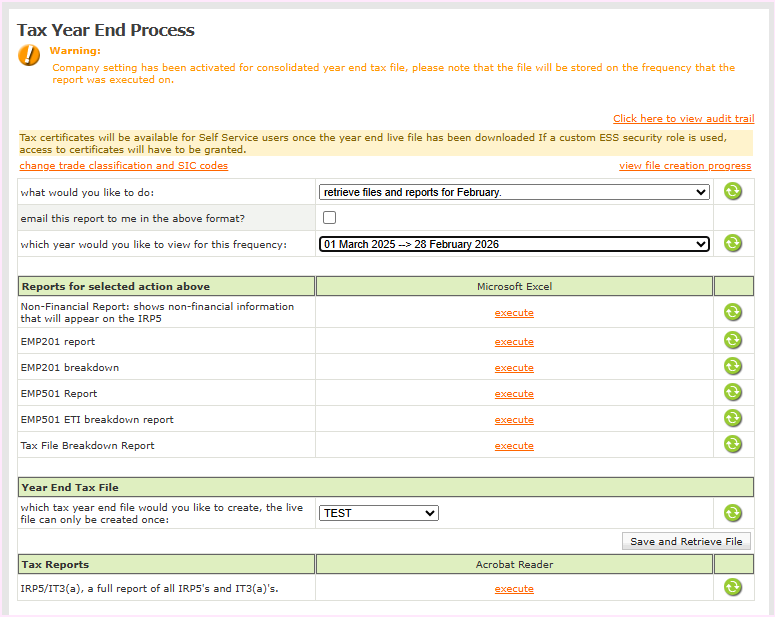Execute the EMP501 Report in Excel
Image resolution: width=775 pixels, height=617 pixels.
point(514,394)
